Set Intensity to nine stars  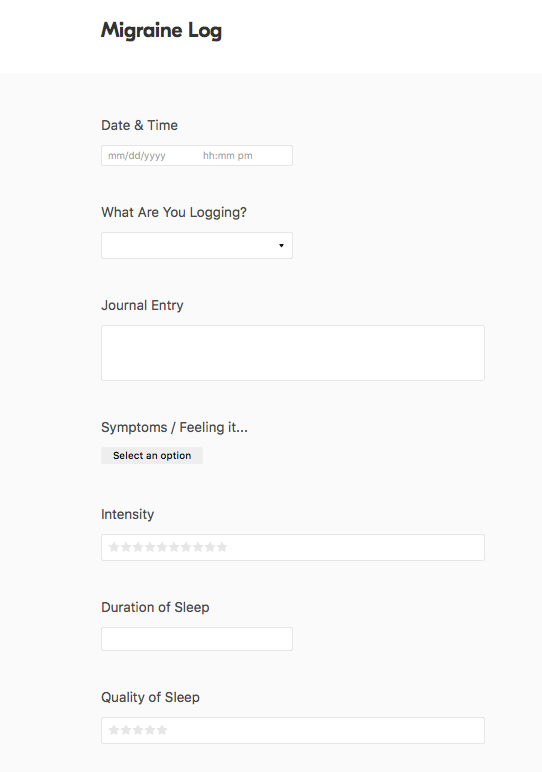point(210,547)
